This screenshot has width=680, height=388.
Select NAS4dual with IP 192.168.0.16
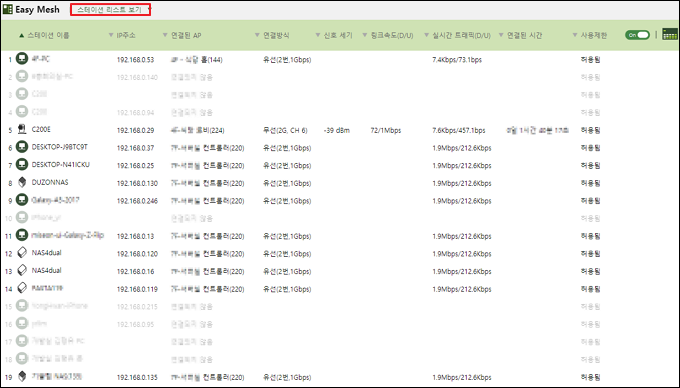pyautogui.click(x=46, y=271)
